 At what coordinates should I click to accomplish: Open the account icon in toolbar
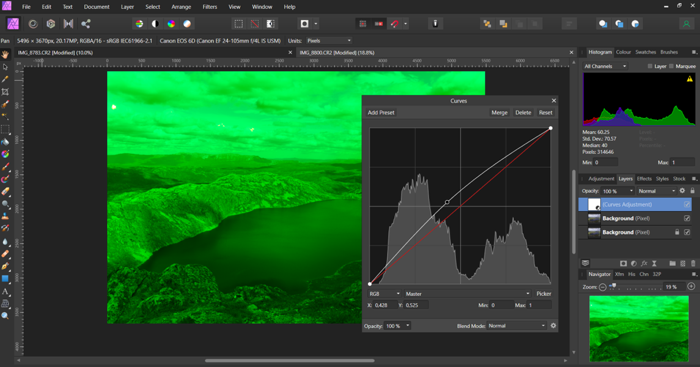coord(686,24)
